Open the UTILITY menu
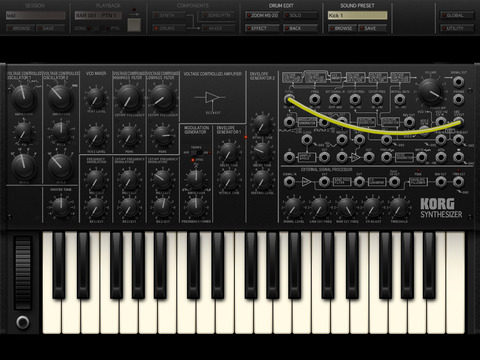 point(457,28)
